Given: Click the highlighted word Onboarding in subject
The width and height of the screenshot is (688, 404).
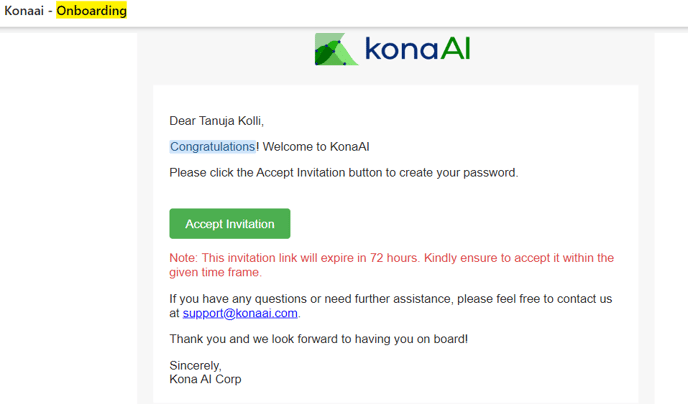Looking at the screenshot, I should 91,11.
